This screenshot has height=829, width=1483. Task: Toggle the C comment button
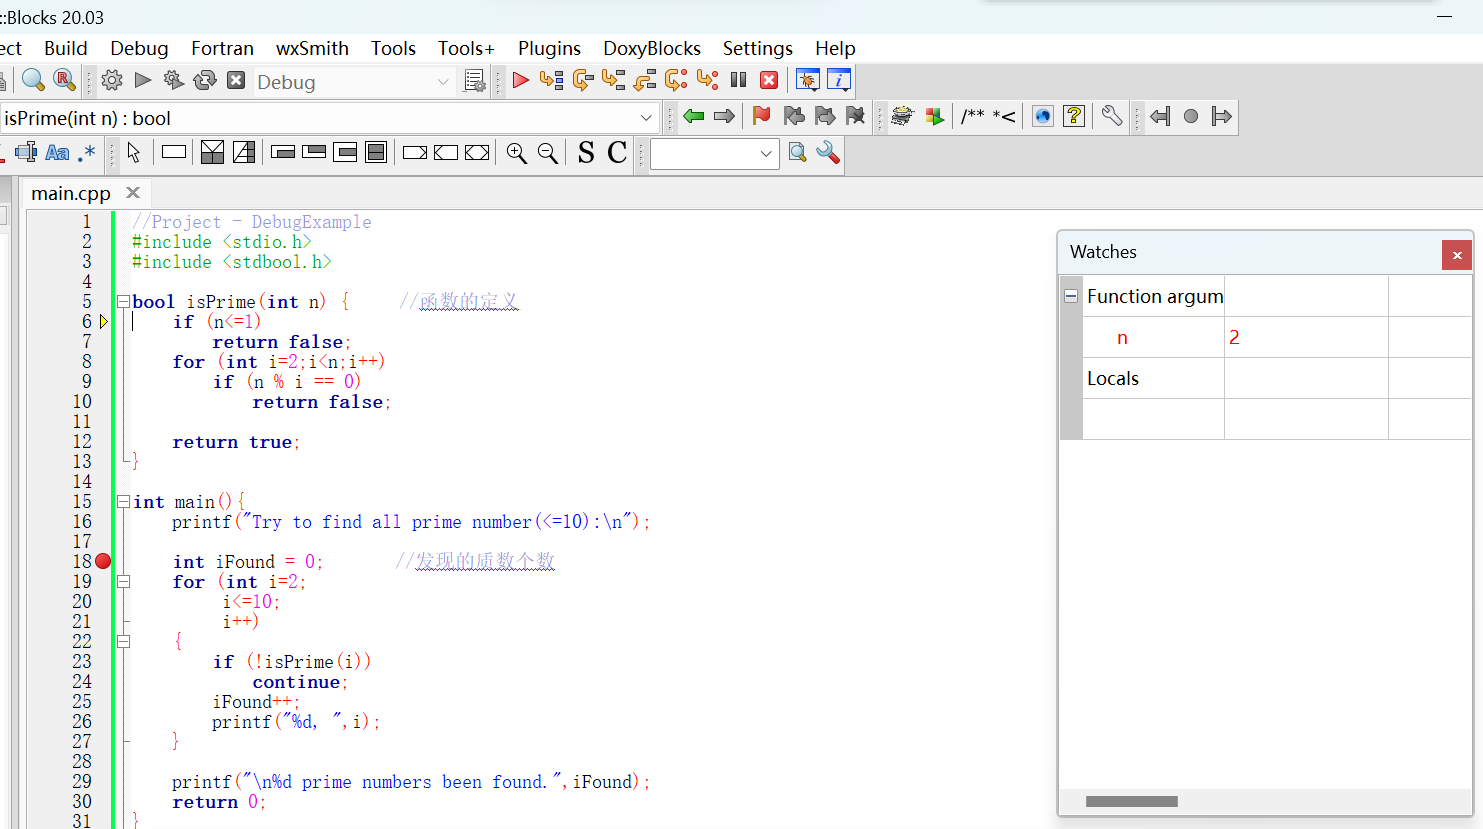click(x=617, y=152)
